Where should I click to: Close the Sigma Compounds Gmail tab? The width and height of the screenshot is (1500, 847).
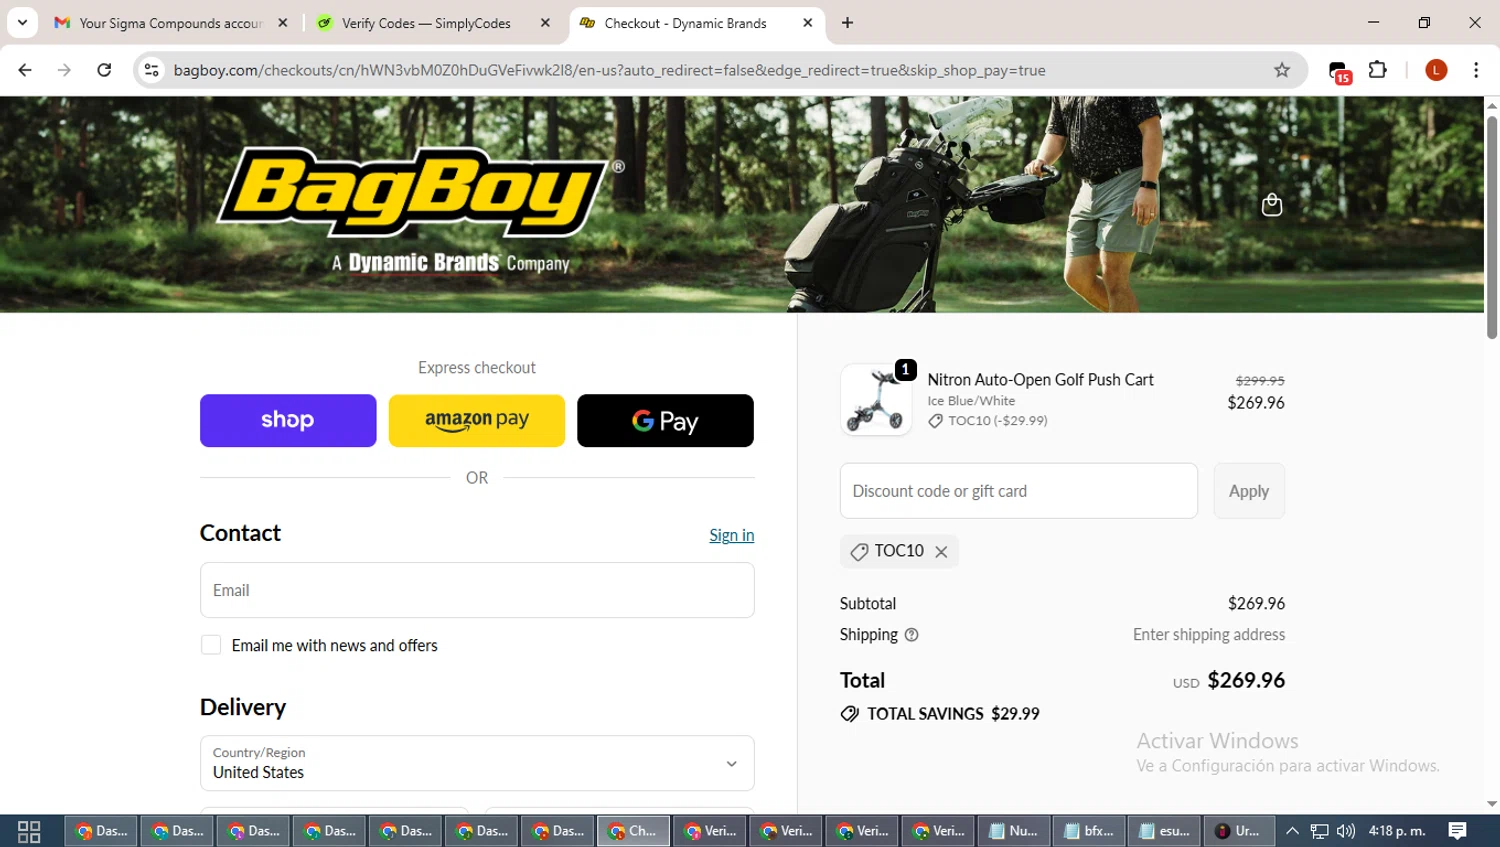[283, 23]
